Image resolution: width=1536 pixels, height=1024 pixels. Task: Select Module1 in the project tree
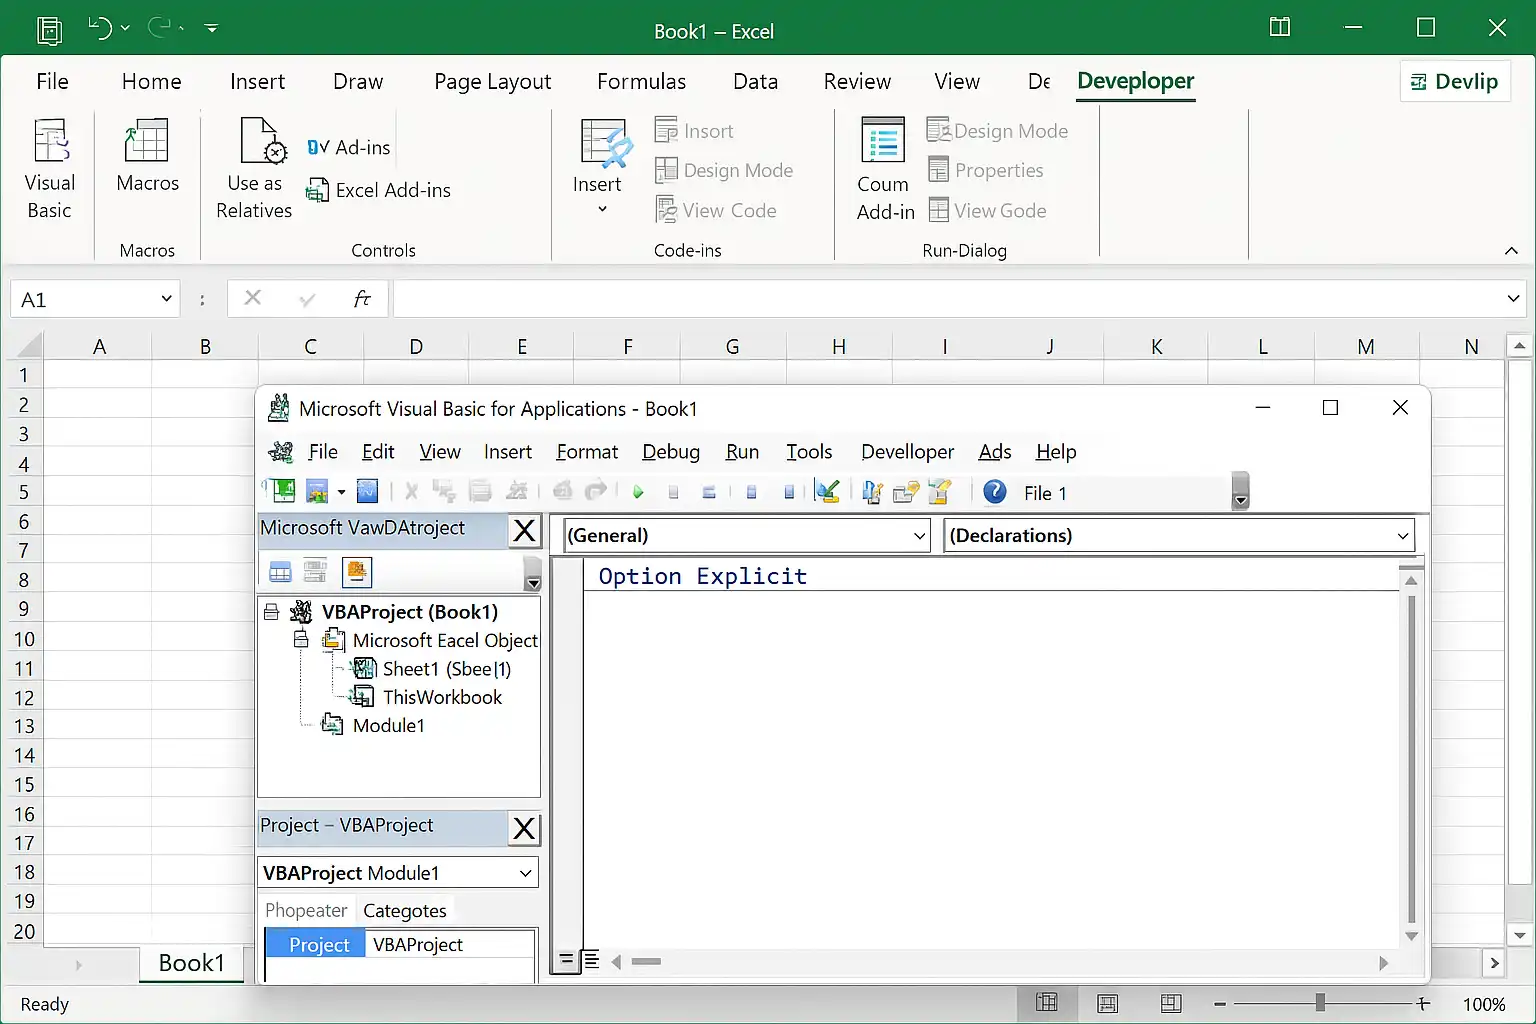pos(388,726)
